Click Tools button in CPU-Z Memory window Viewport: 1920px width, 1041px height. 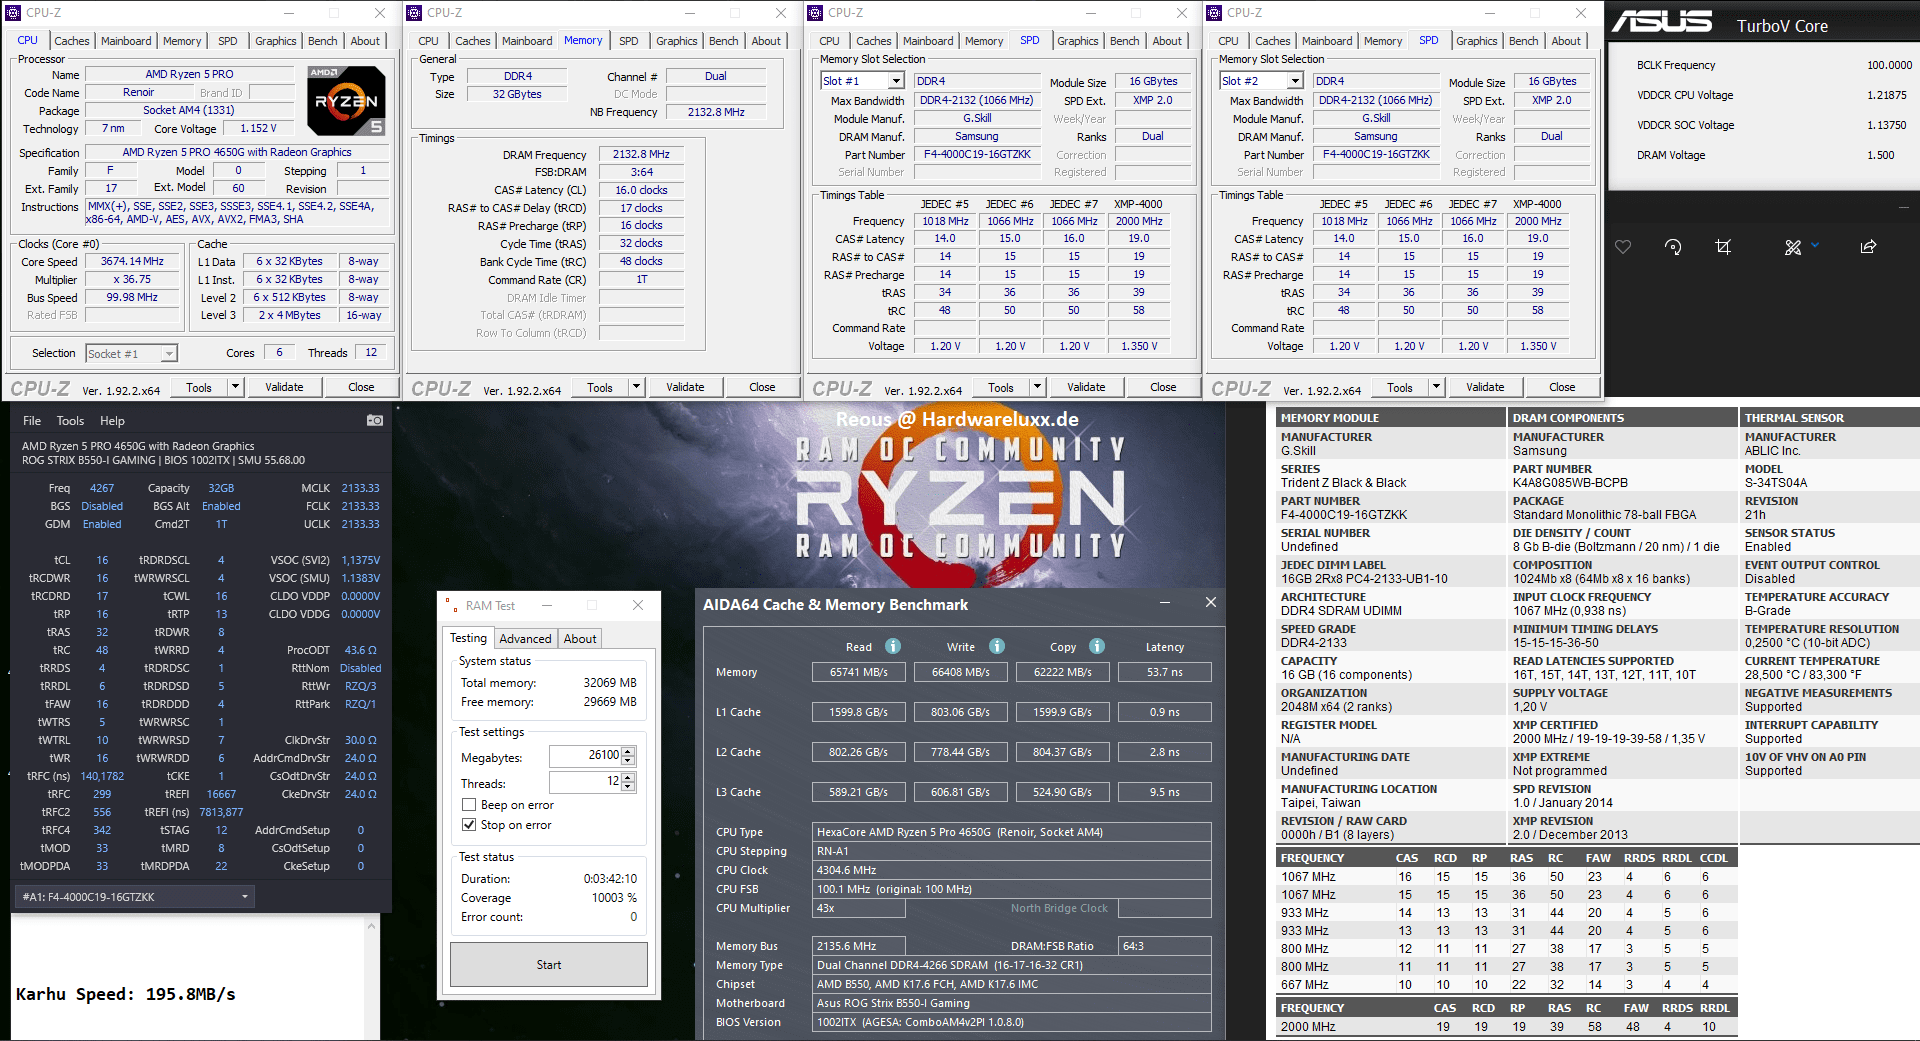point(600,387)
